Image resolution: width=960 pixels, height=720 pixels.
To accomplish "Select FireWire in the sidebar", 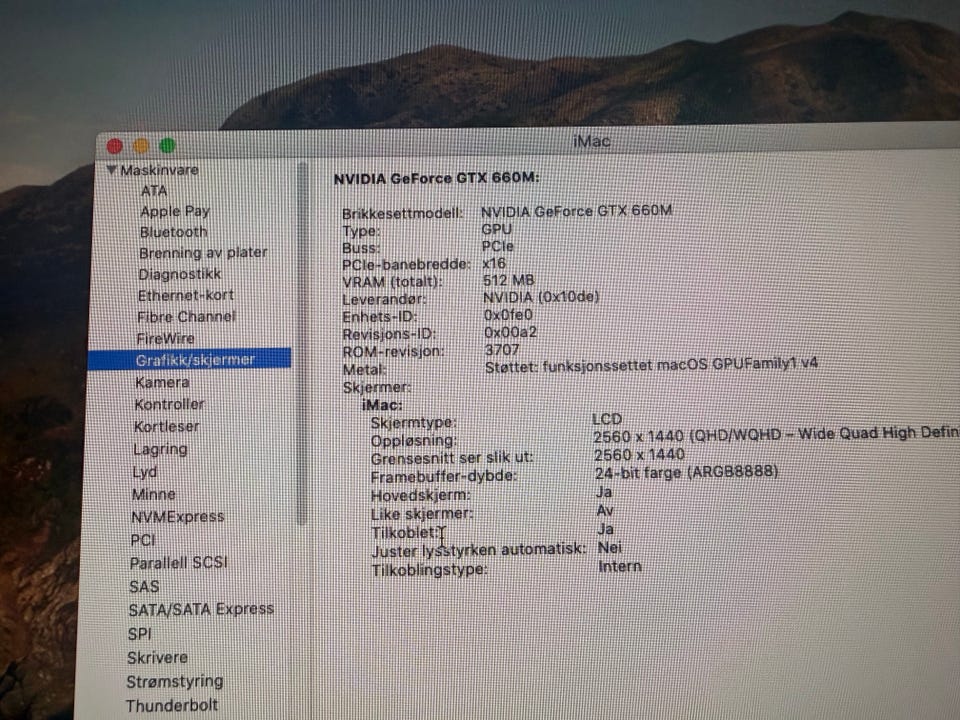I will tap(165, 339).
